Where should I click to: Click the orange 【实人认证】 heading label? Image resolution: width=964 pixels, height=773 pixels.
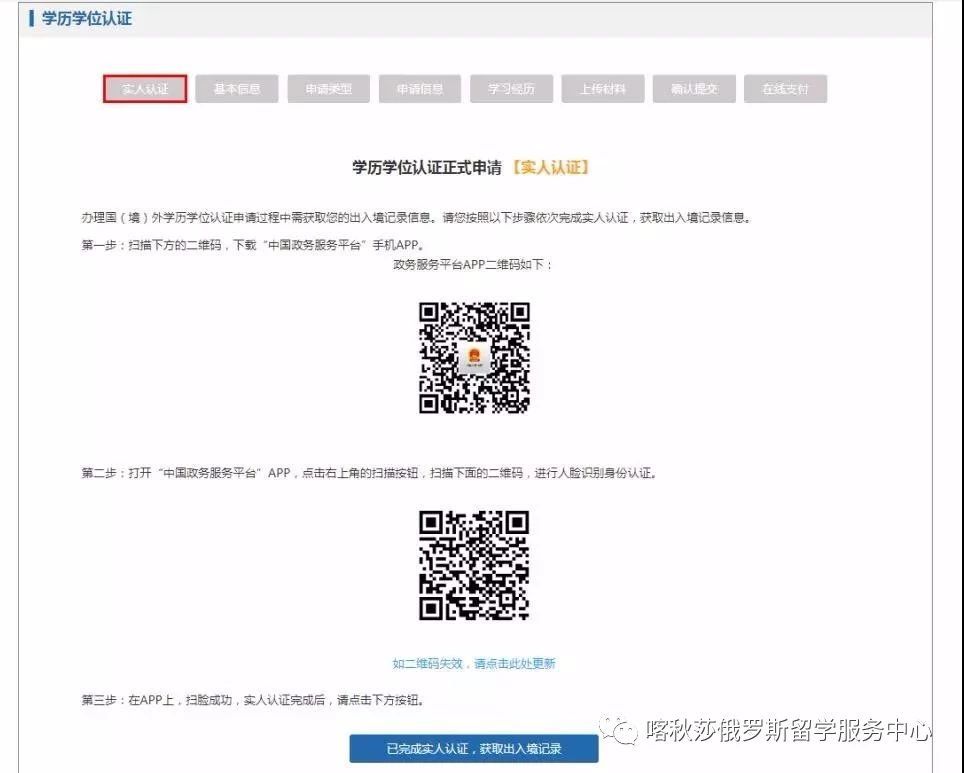[551, 167]
